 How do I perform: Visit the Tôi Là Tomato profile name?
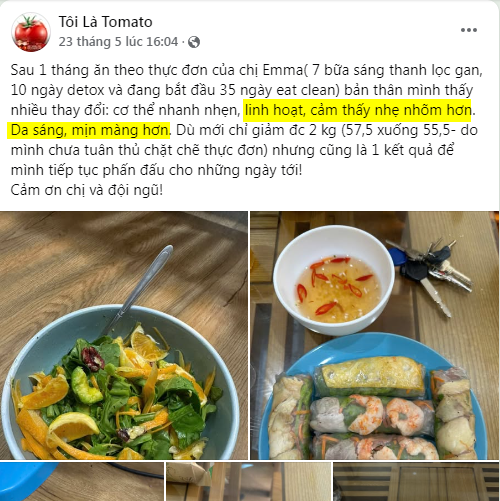[105, 22]
